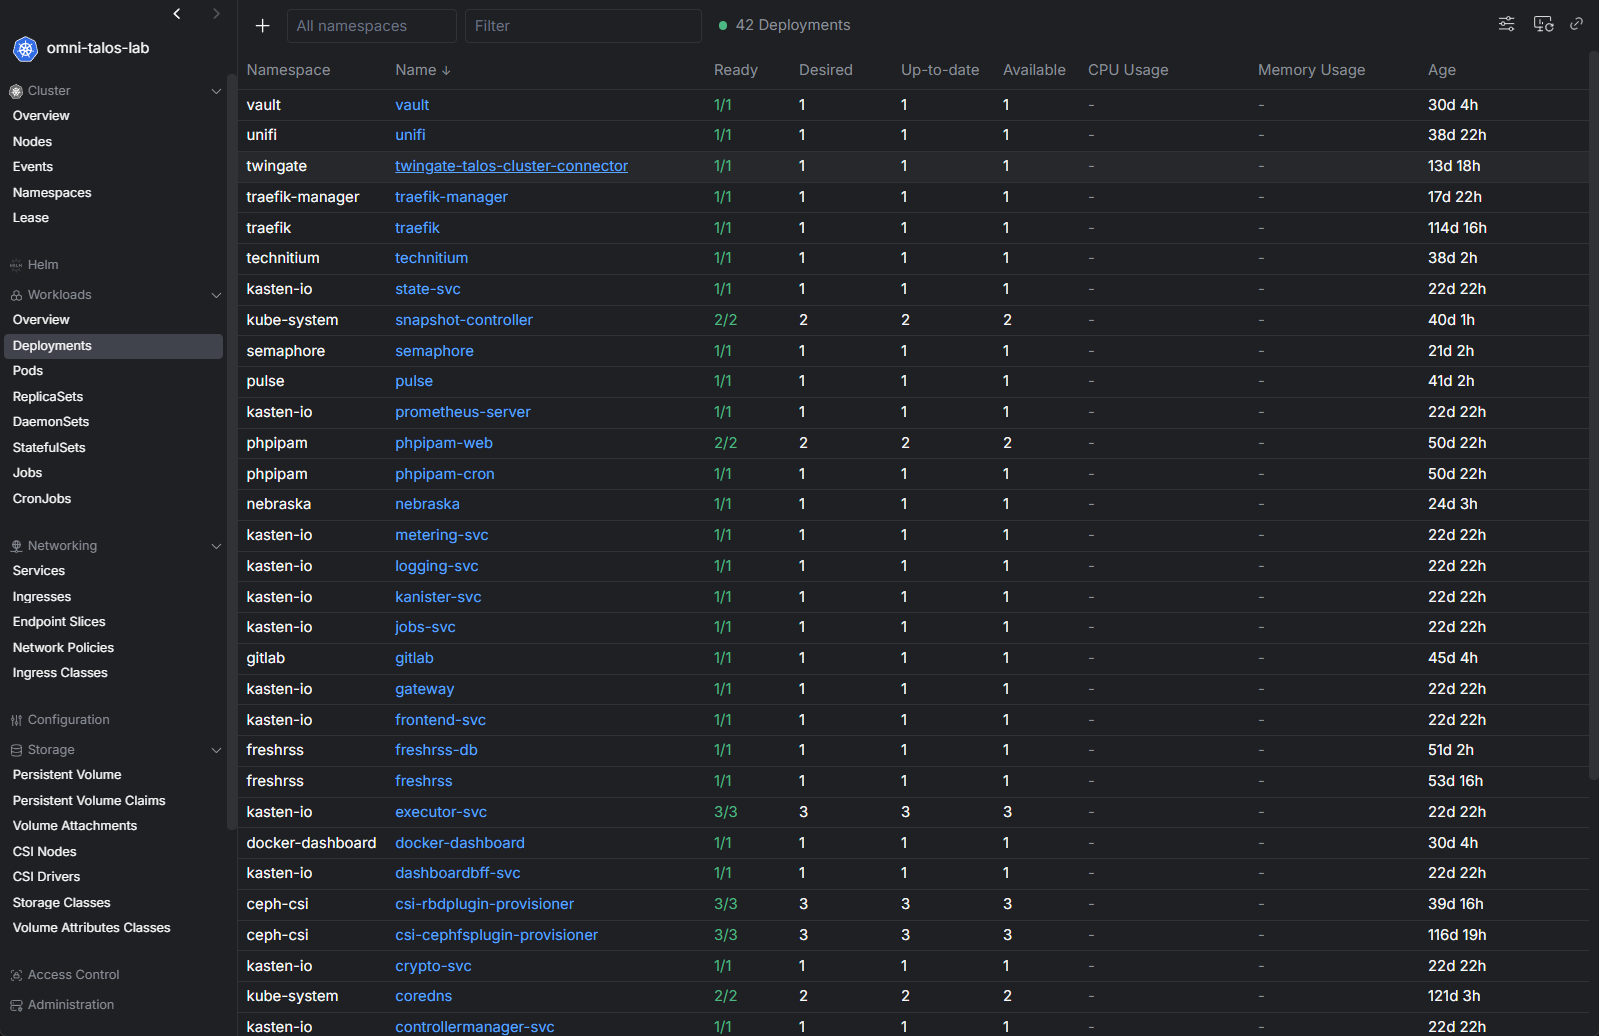Viewport: 1599px width, 1036px height.
Task: Click the 121d 3h age of coredns
Action: (1454, 996)
